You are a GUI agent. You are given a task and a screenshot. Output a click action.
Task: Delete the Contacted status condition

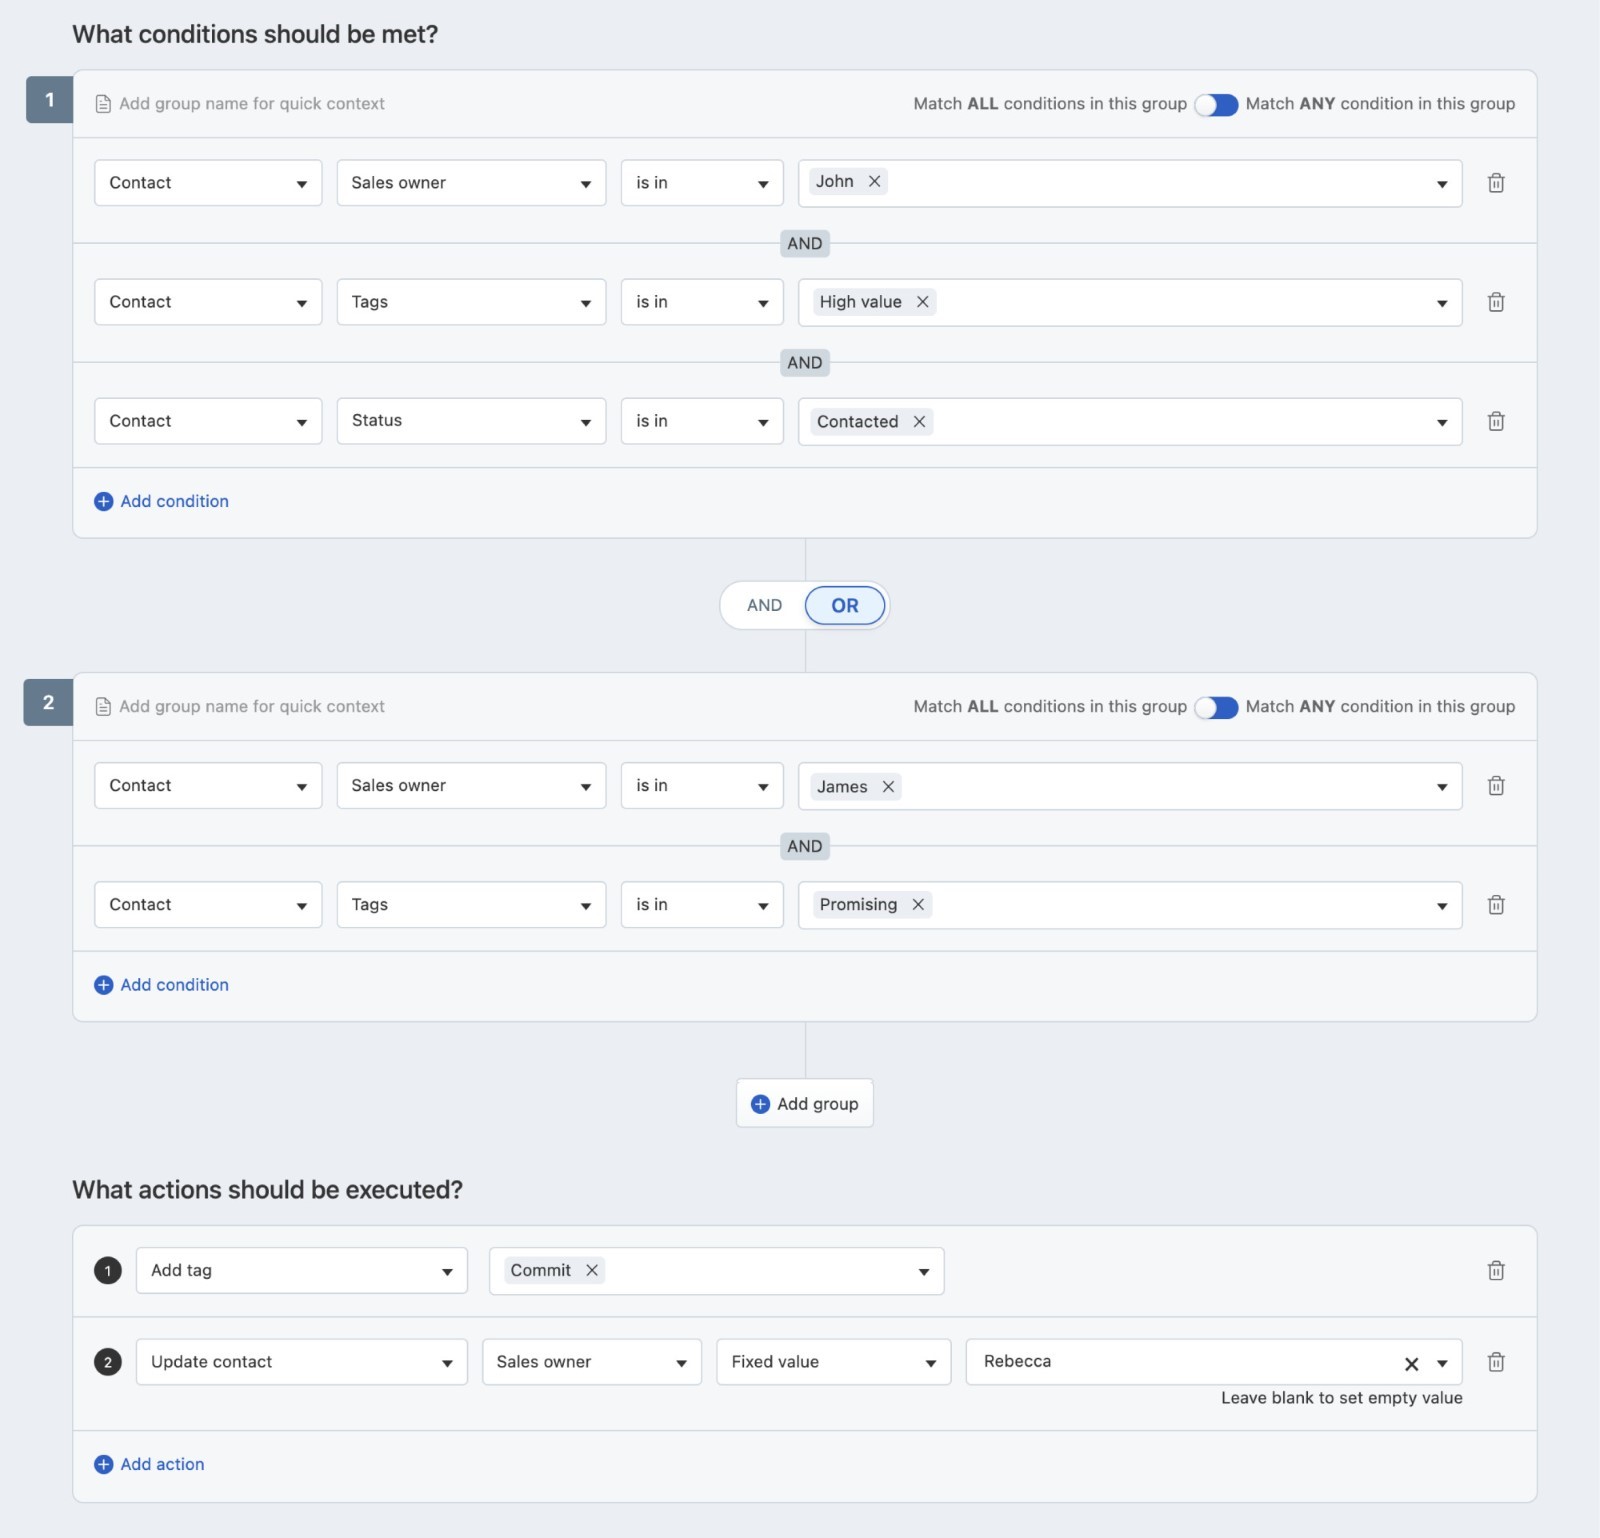click(1495, 421)
